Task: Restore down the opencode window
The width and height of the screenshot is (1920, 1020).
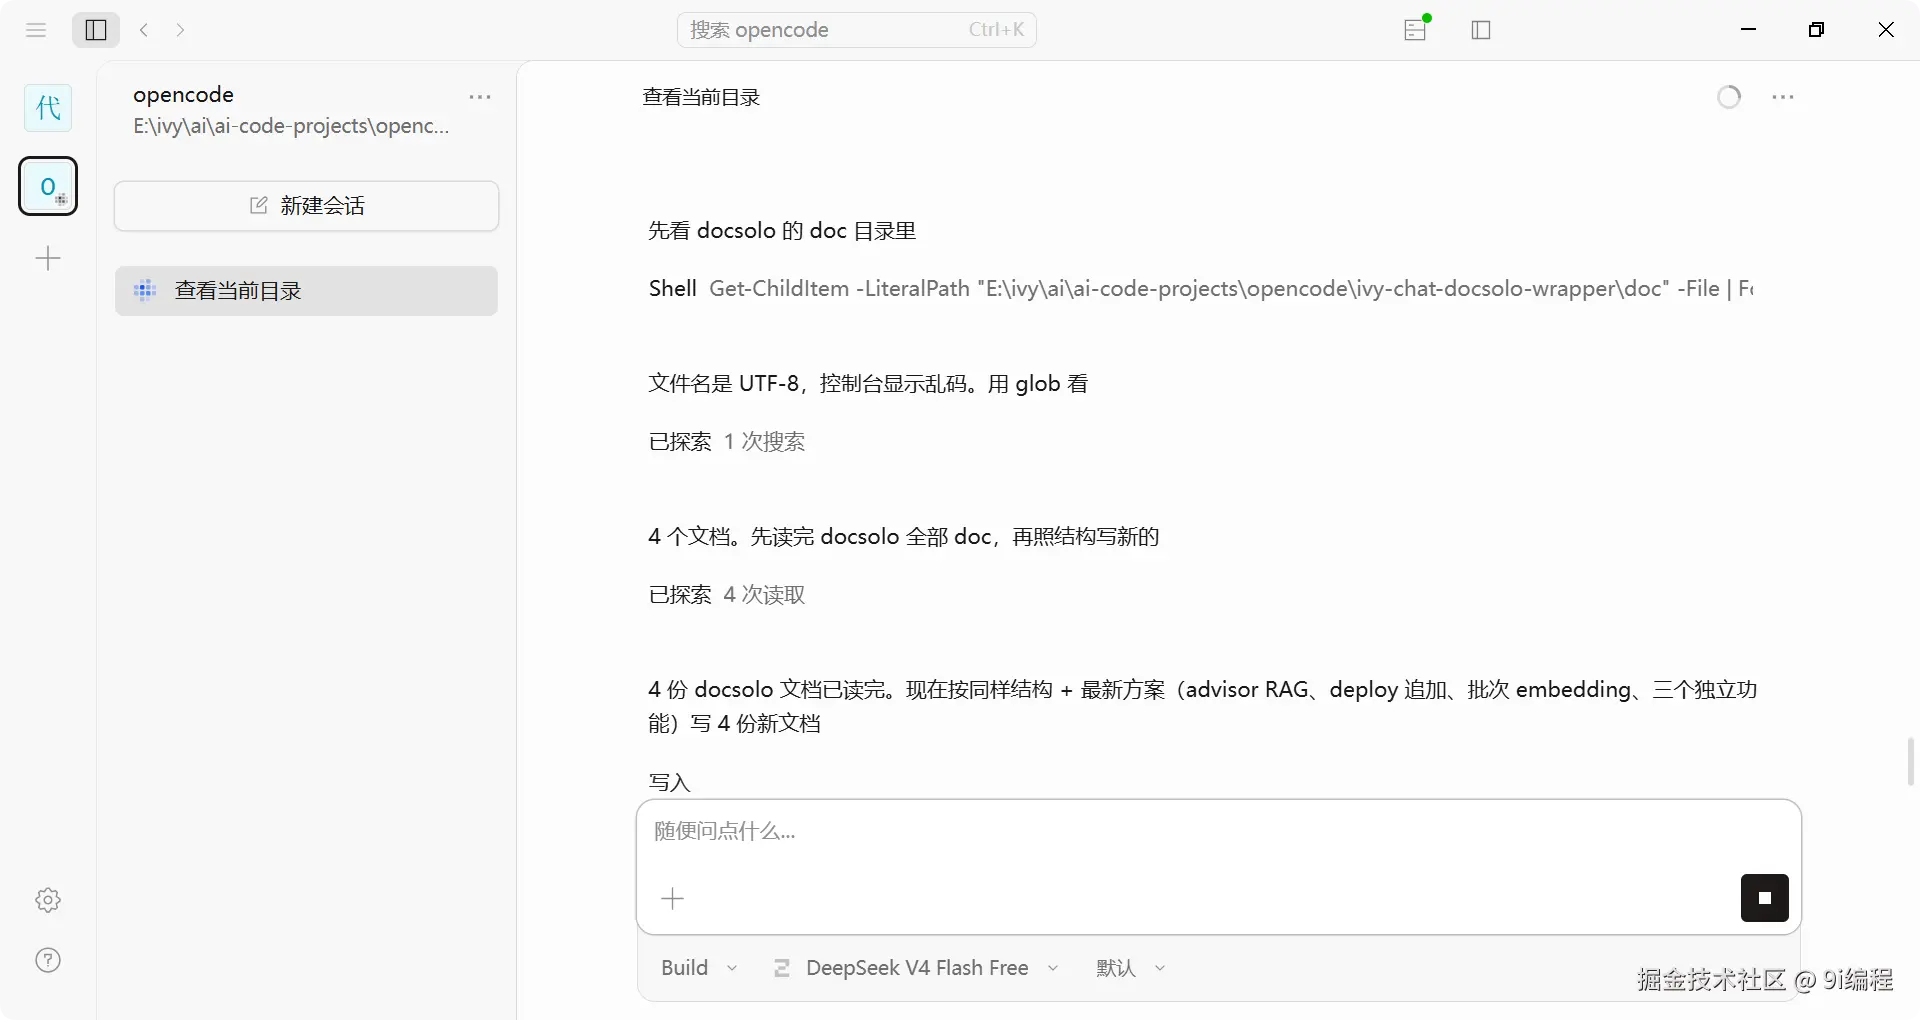Action: click(1817, 30)
